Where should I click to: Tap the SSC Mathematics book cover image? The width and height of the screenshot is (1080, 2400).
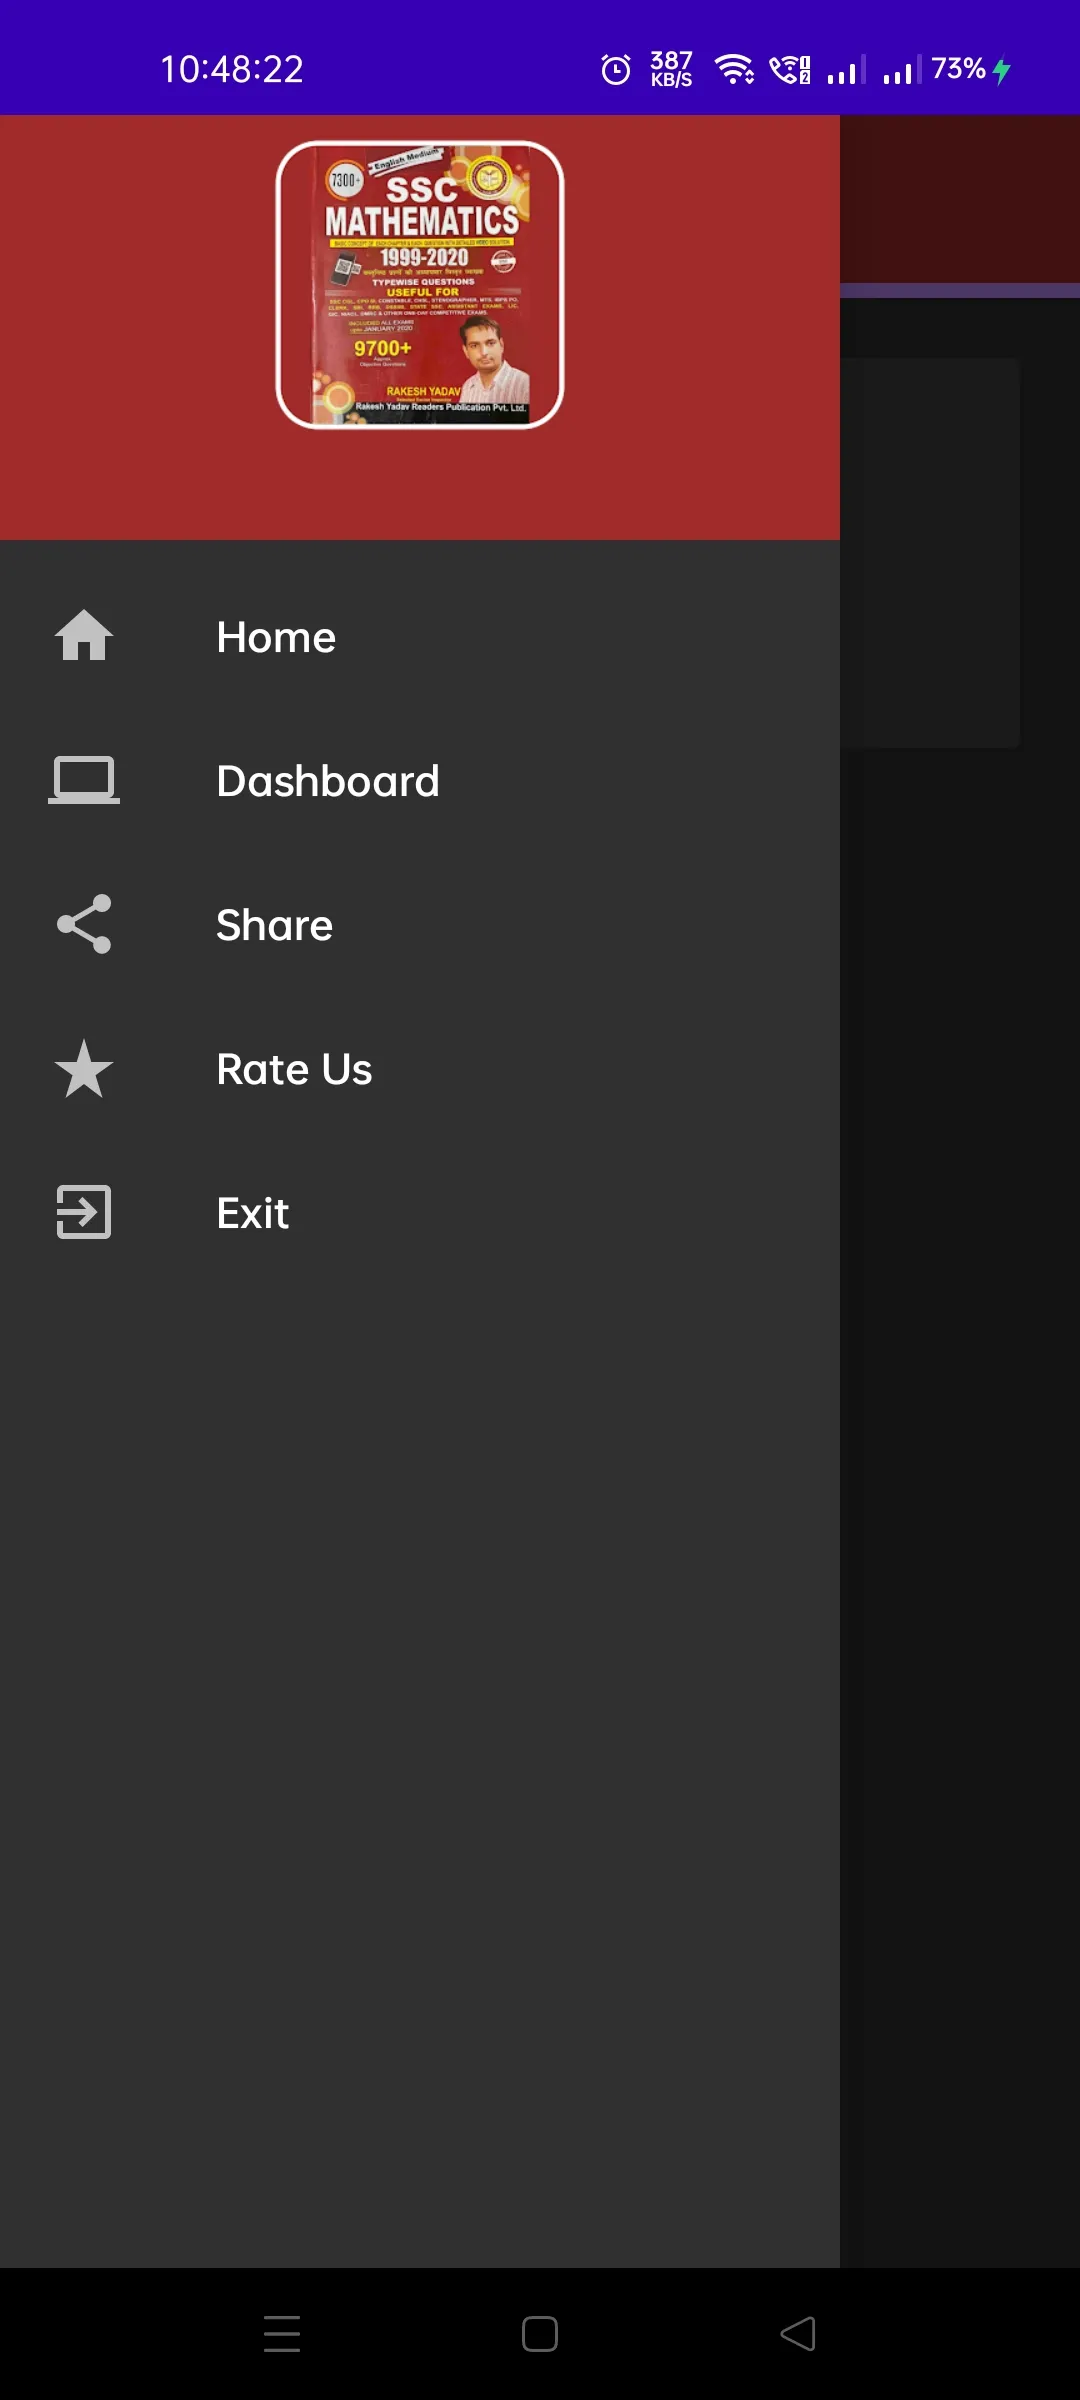pos(420,285)
